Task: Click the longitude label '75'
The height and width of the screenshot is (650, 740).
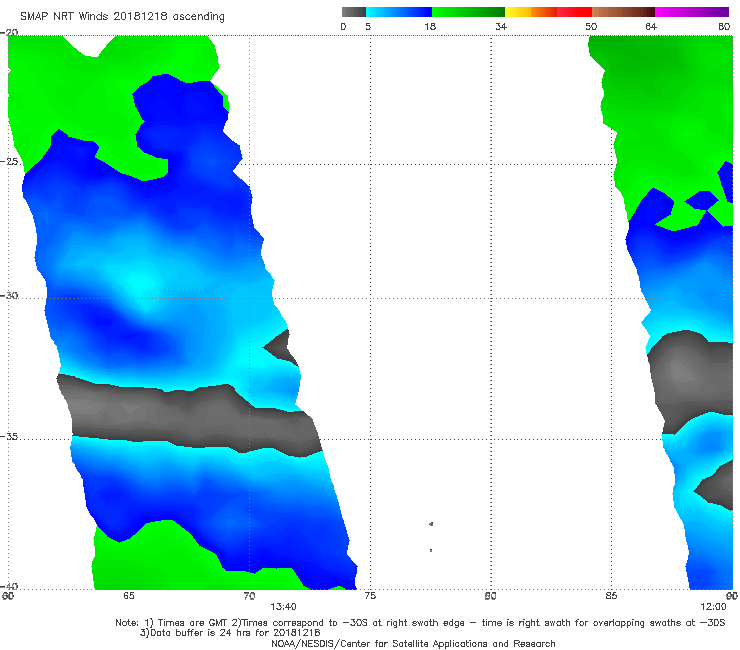Action: pos(370,596)
